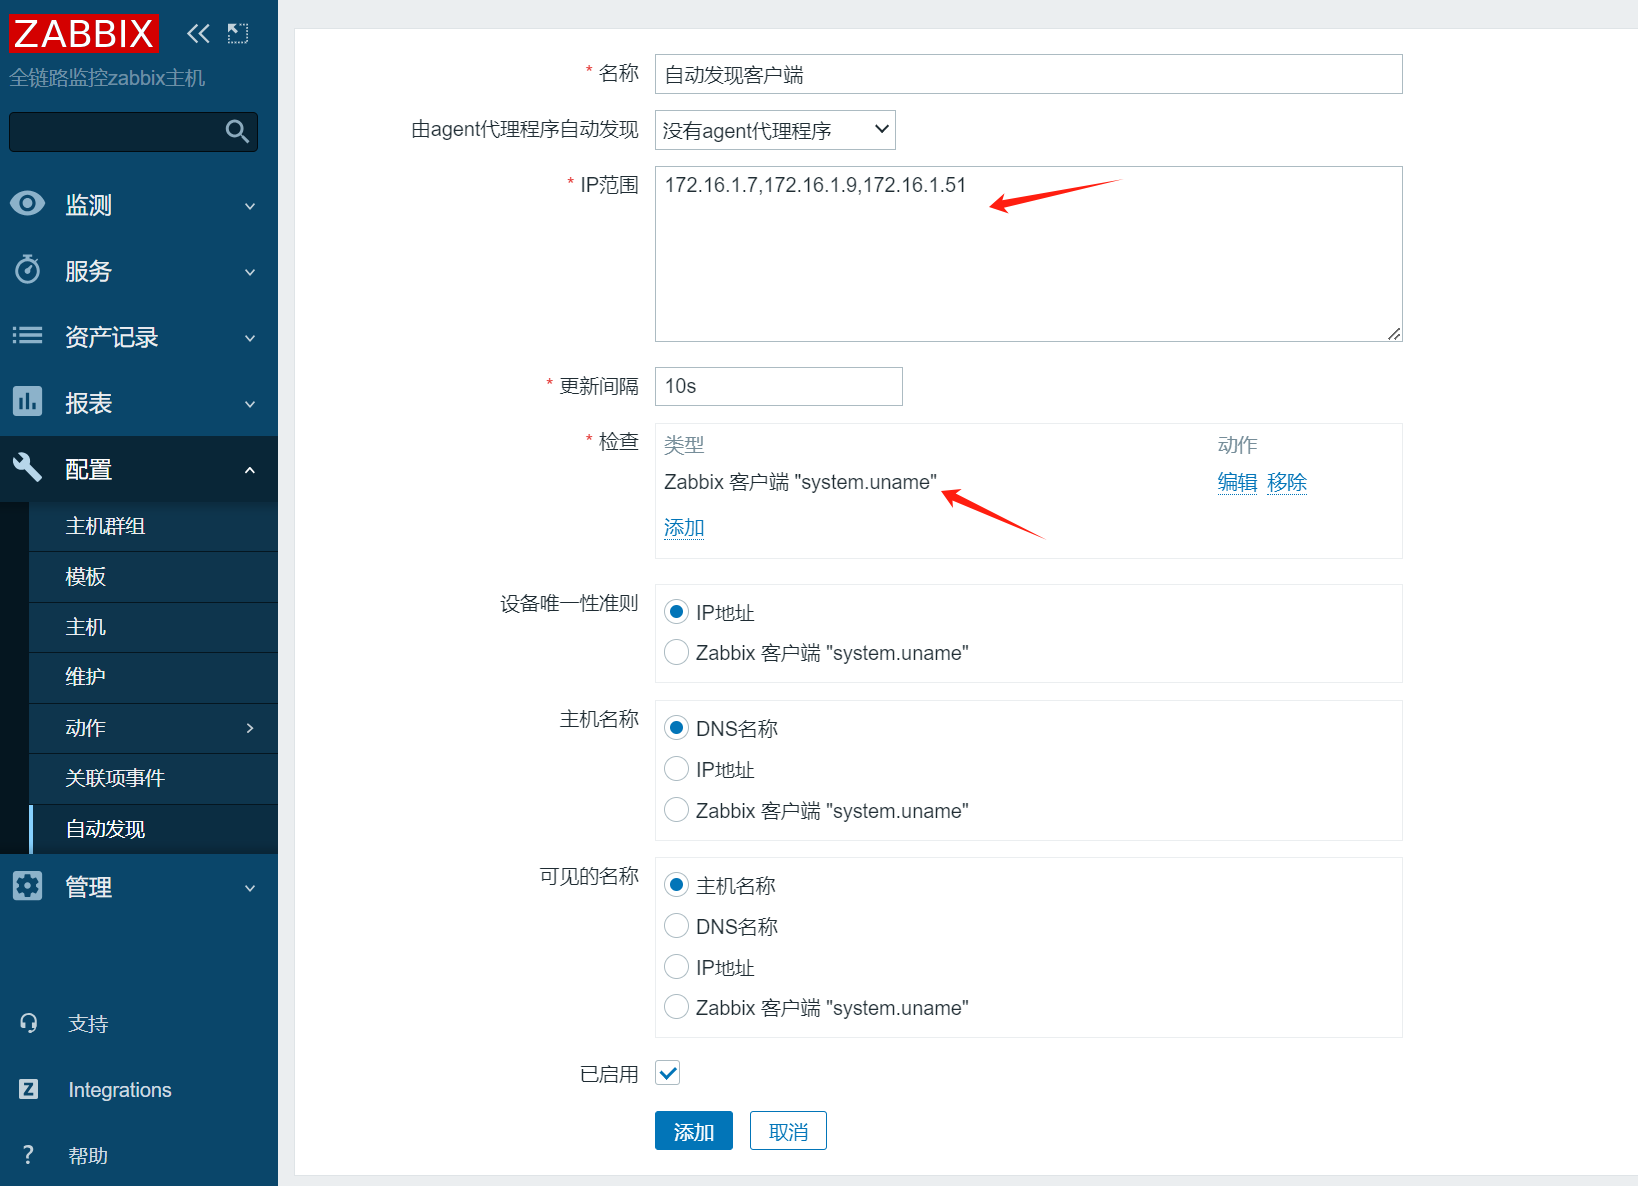Click the 添加 link under 检查
This screenshot has height=1186, width=1638.
click(x=684, y=527)
